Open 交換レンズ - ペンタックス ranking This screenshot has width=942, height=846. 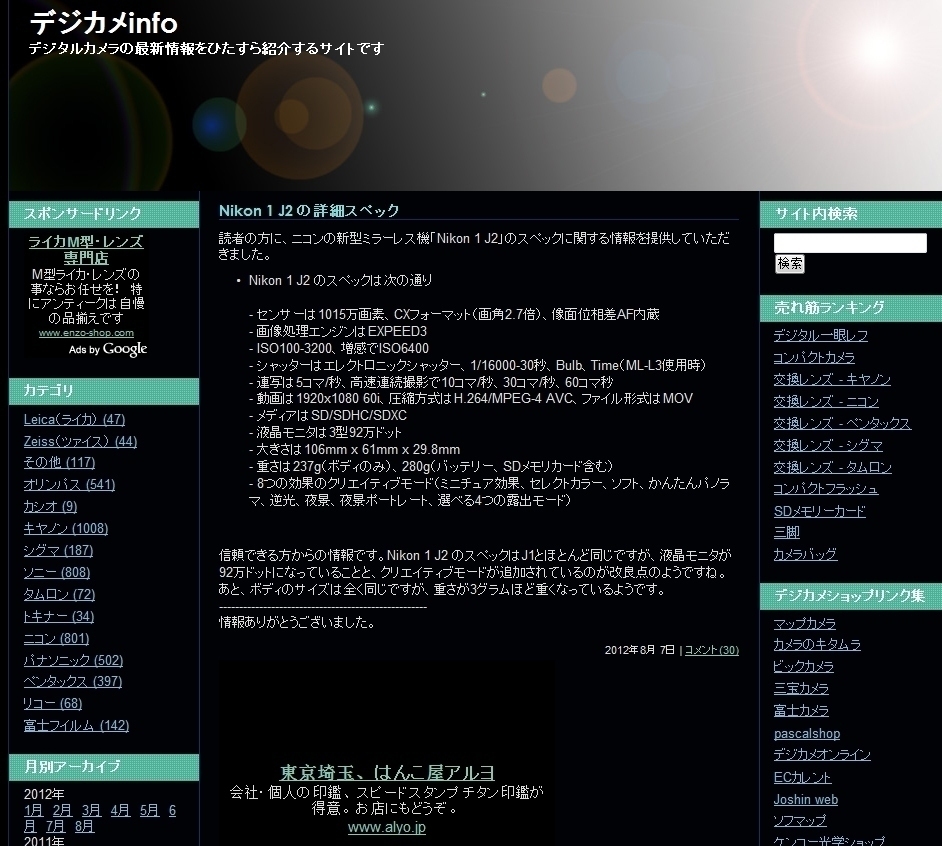click(842, 424)
